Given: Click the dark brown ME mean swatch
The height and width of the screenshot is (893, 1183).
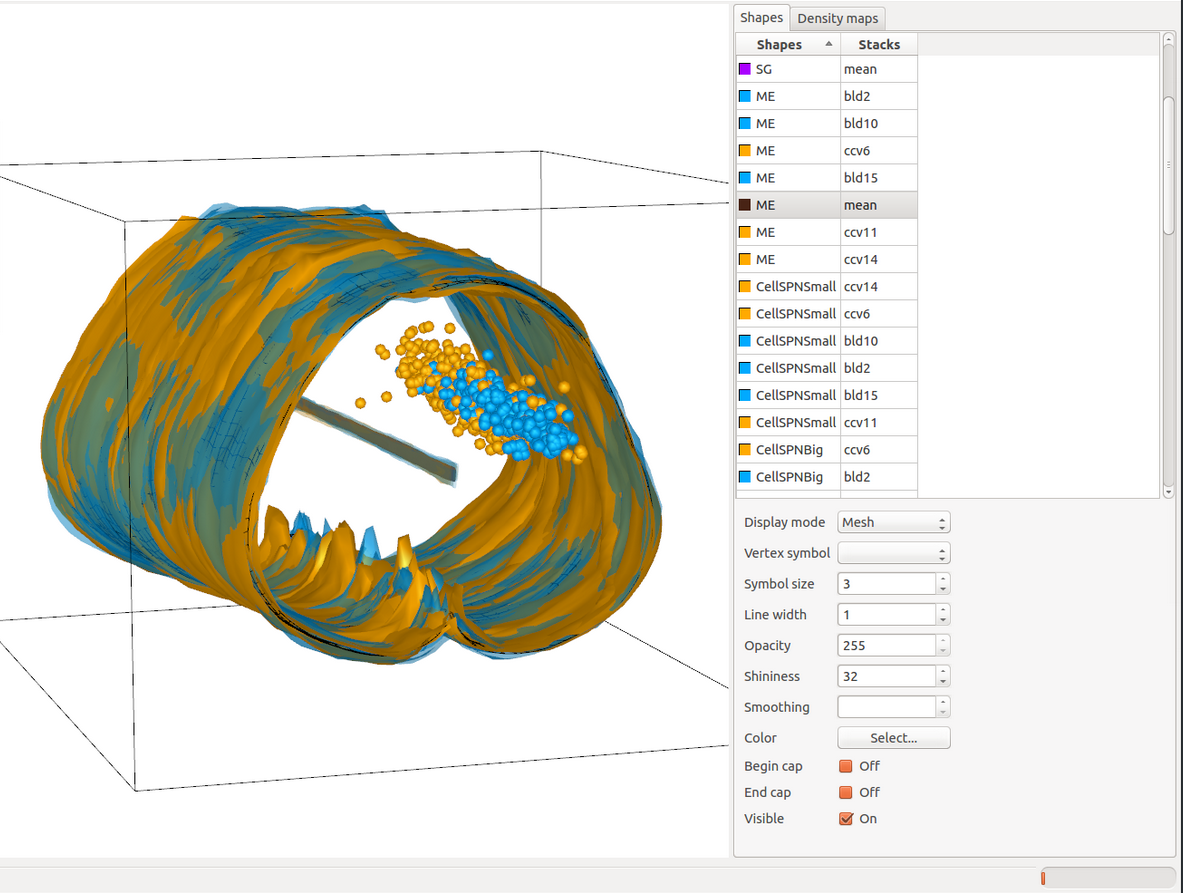Looking at the screenshot, I should pyautogui.click(x=744, y=205).
